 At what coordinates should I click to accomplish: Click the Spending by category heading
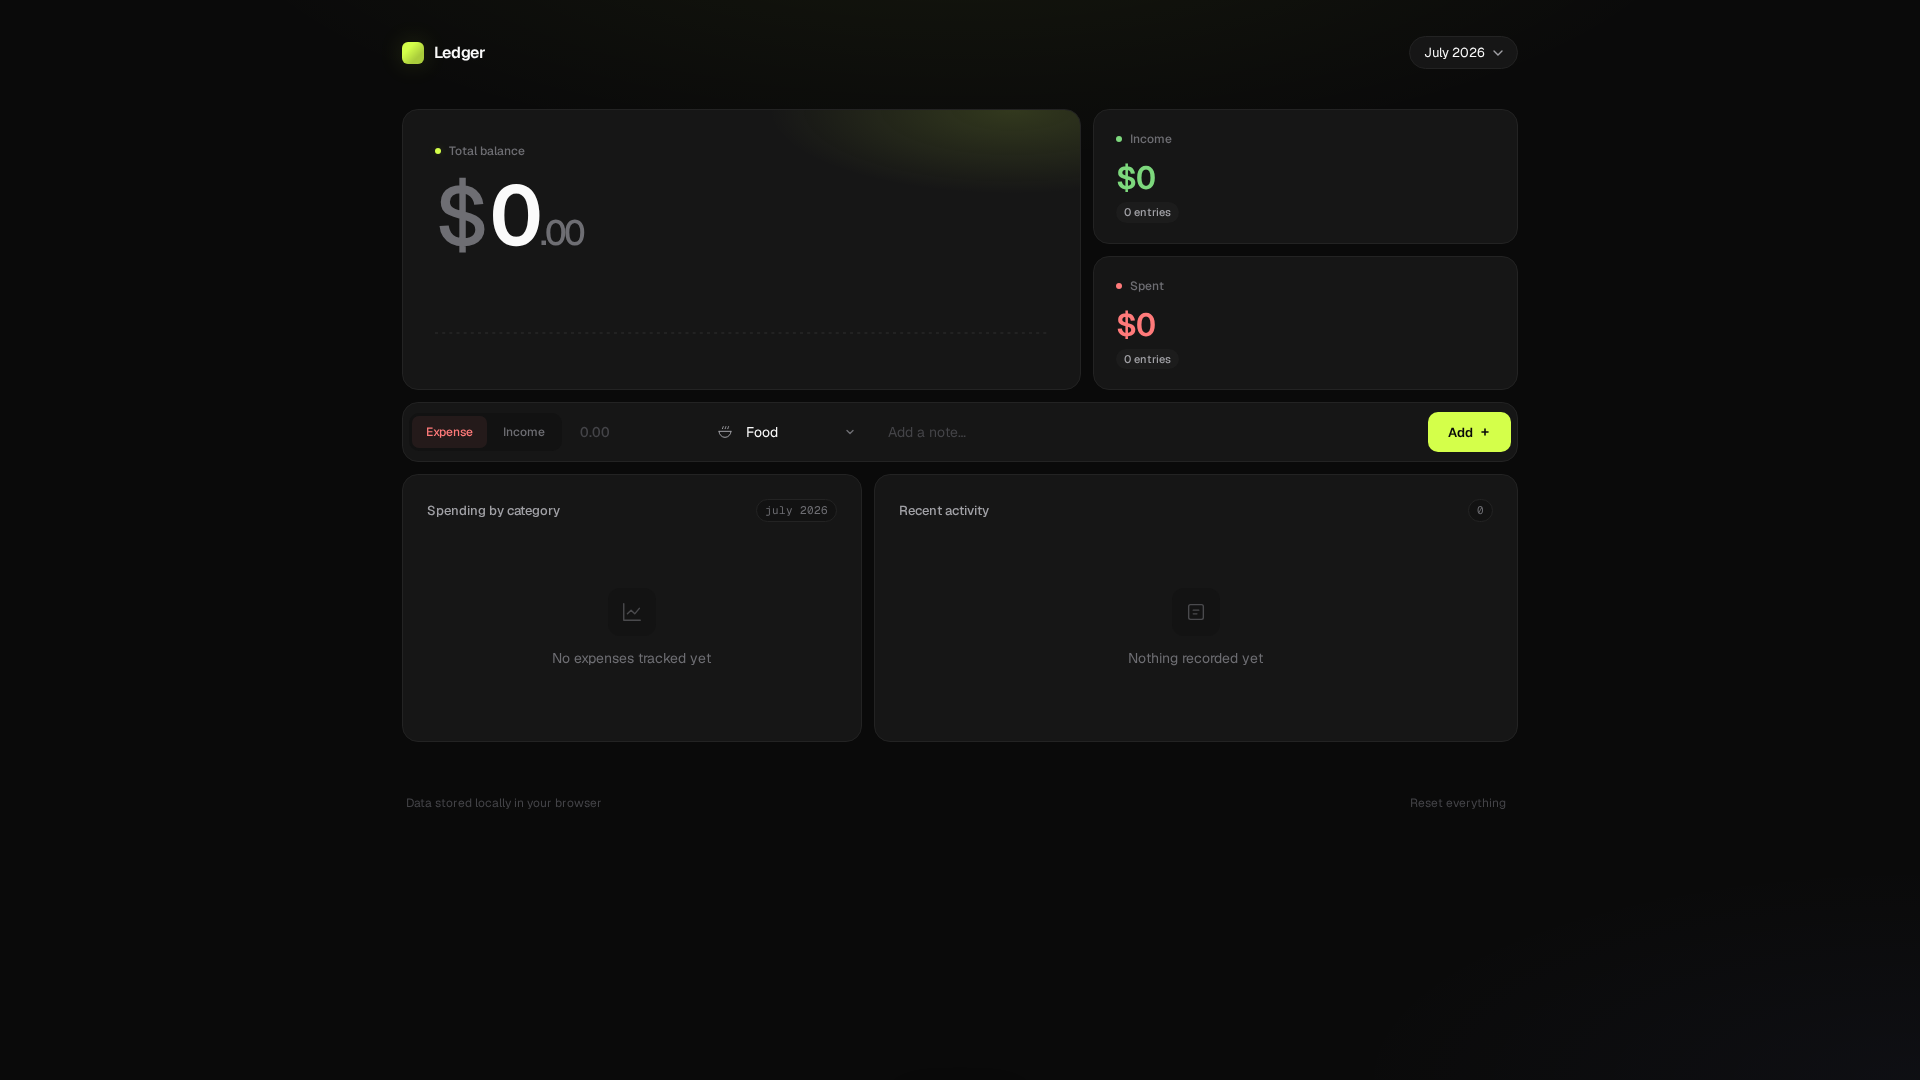coord(493,511)
